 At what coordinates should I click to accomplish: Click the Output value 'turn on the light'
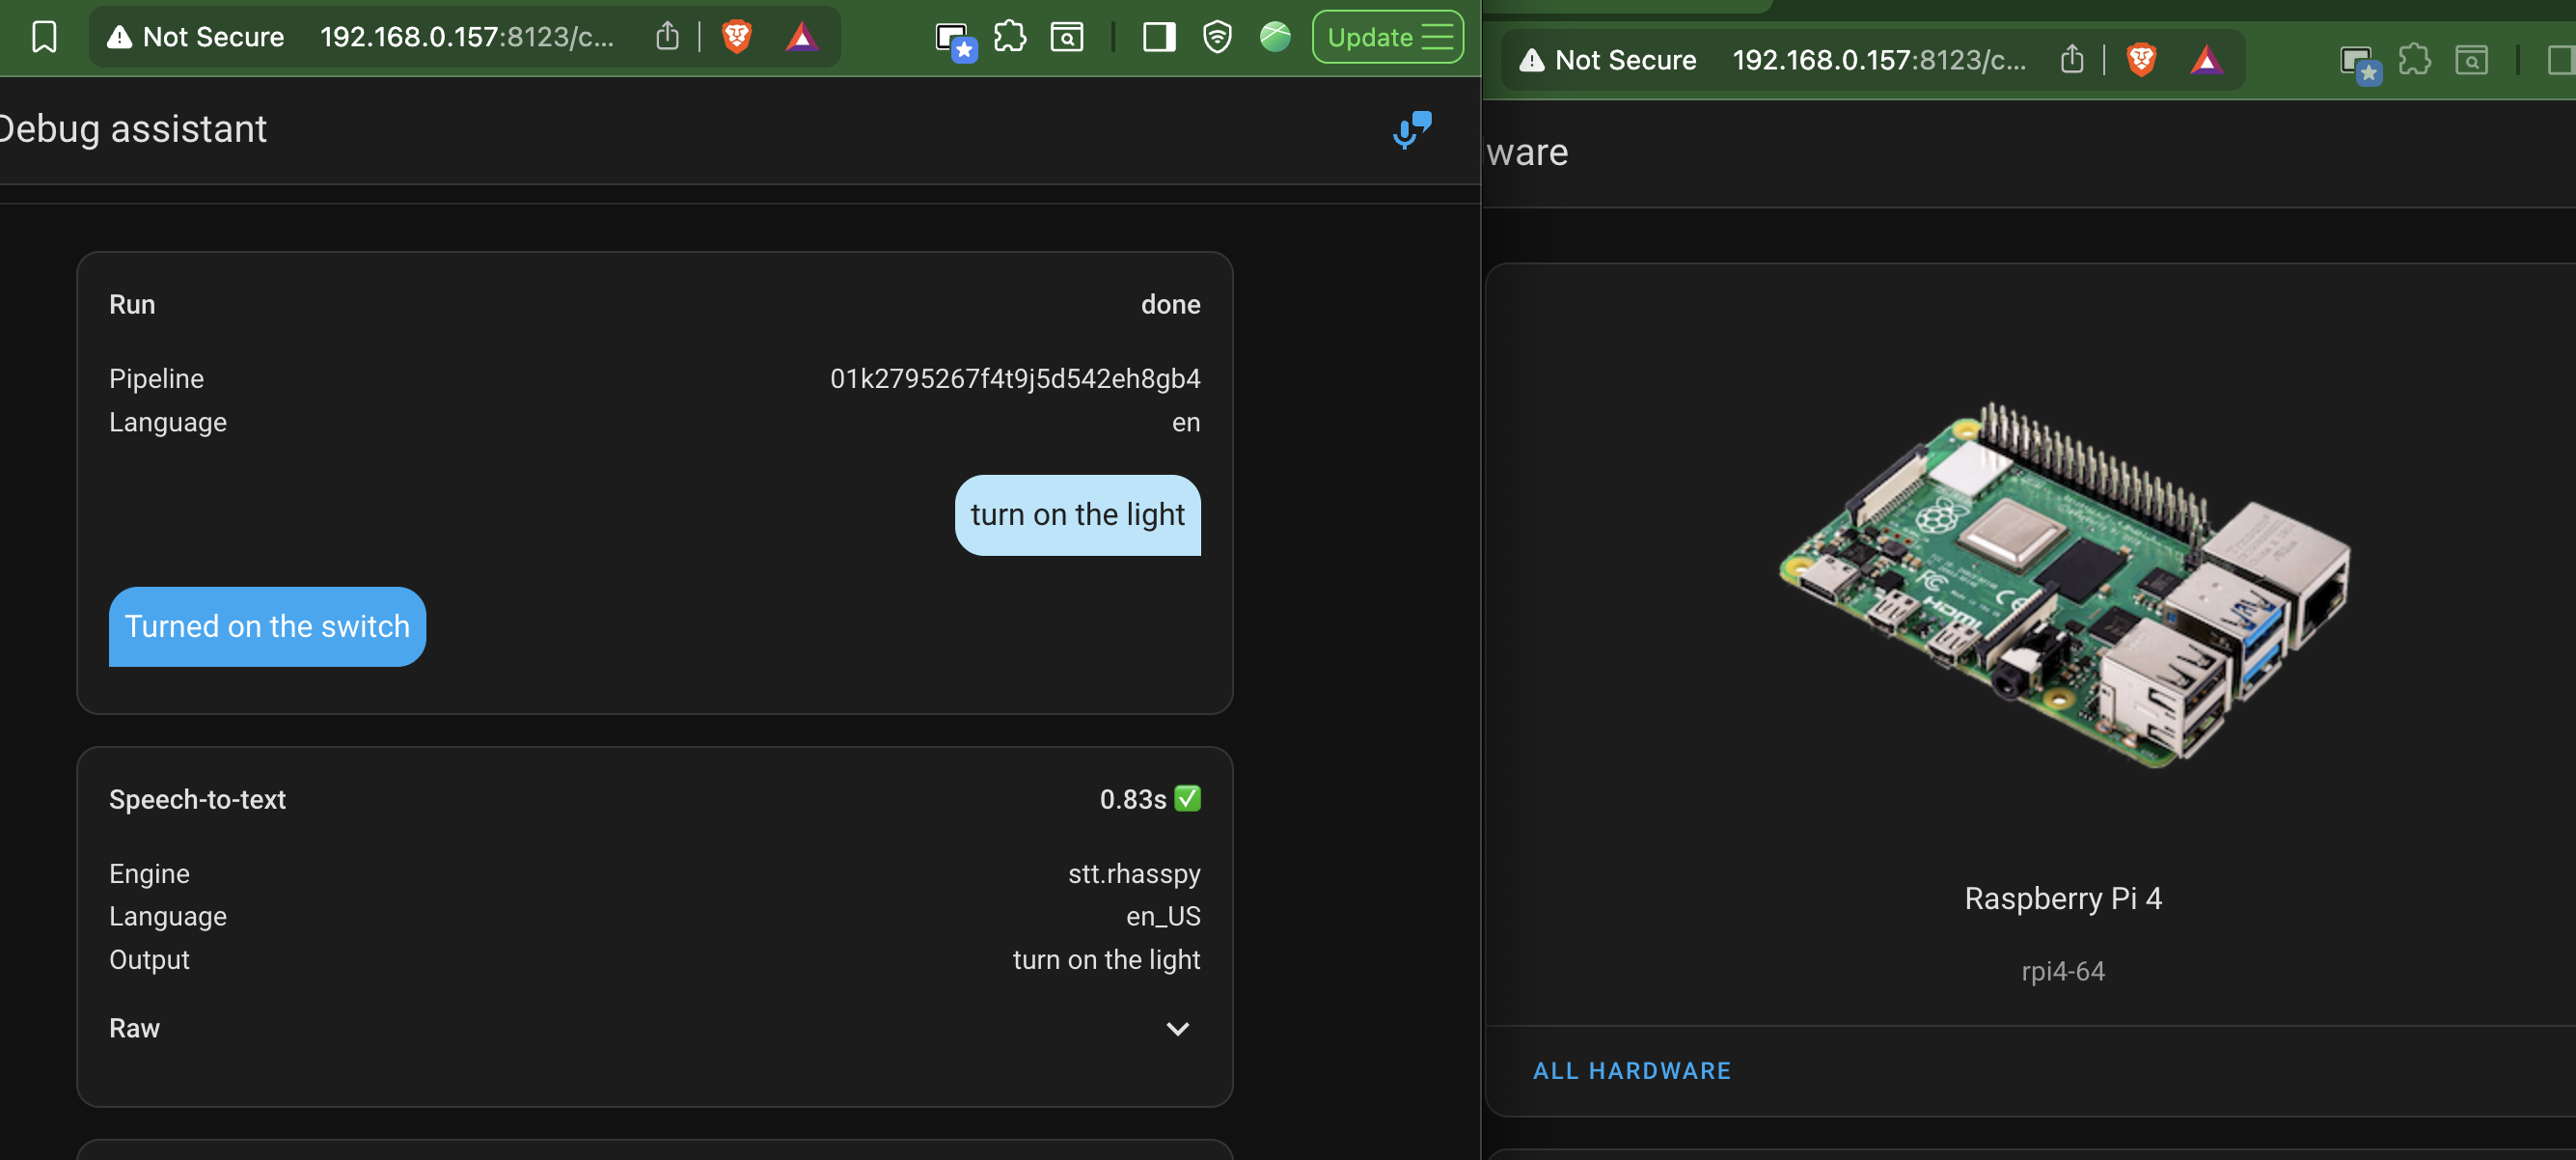point(1106,959)
